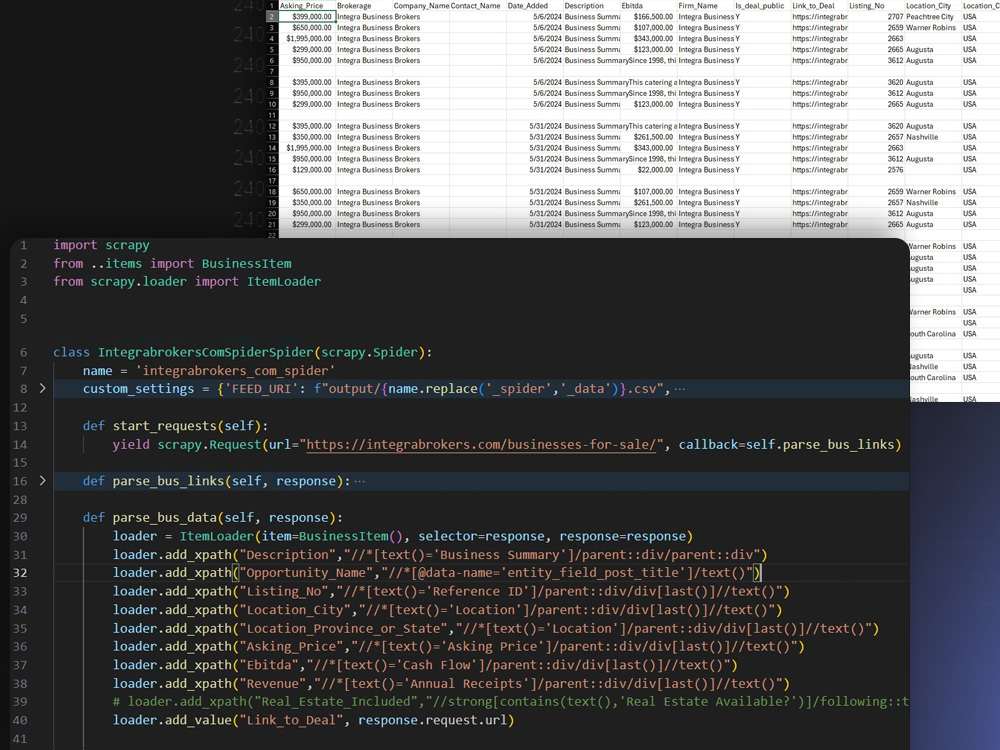Select the Is_deal_public header cell
The height and width of the screenshot is (750, 1000).
coord(762,5)
